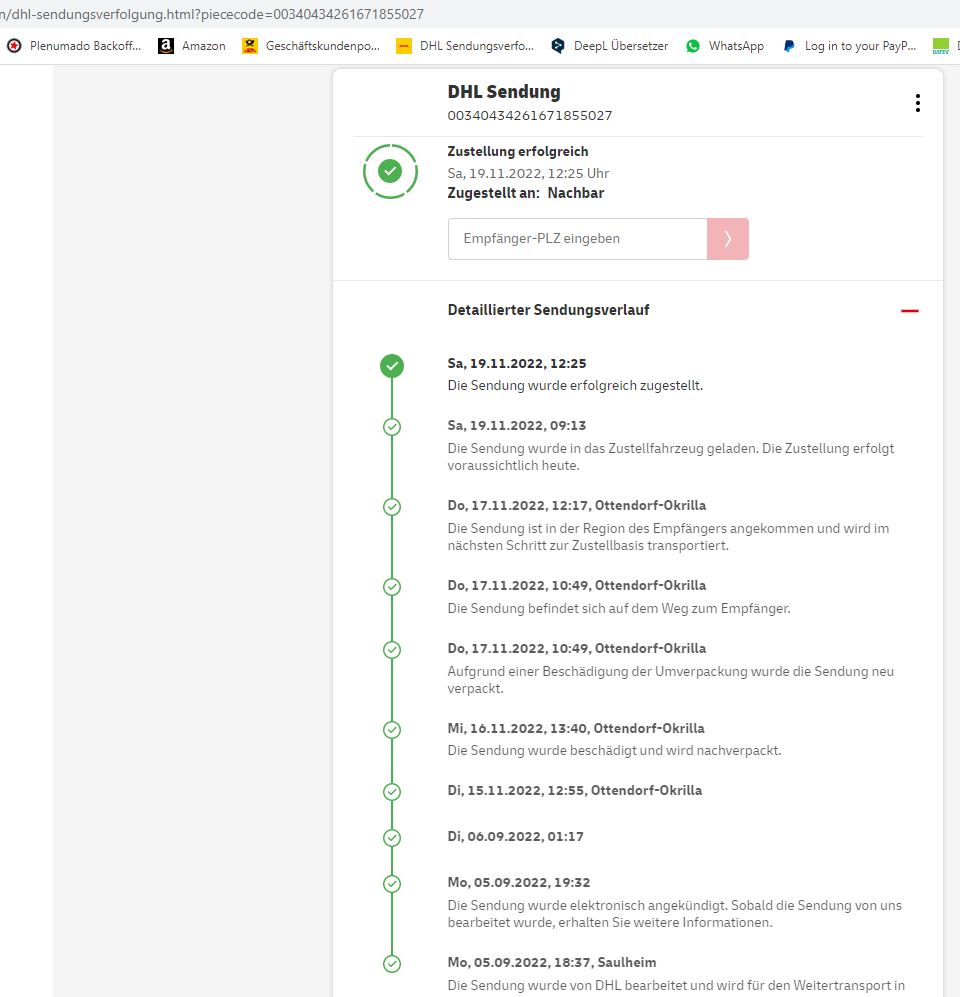Click the PayPal favicon
The image size is (960, 997).
[x=789, y=46]
